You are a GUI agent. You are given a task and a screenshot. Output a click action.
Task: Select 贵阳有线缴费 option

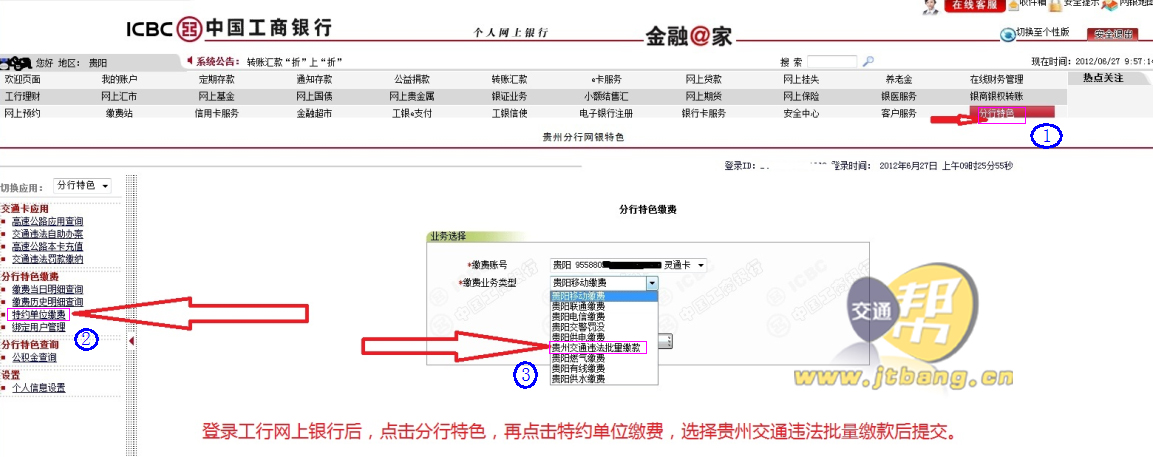603,368
